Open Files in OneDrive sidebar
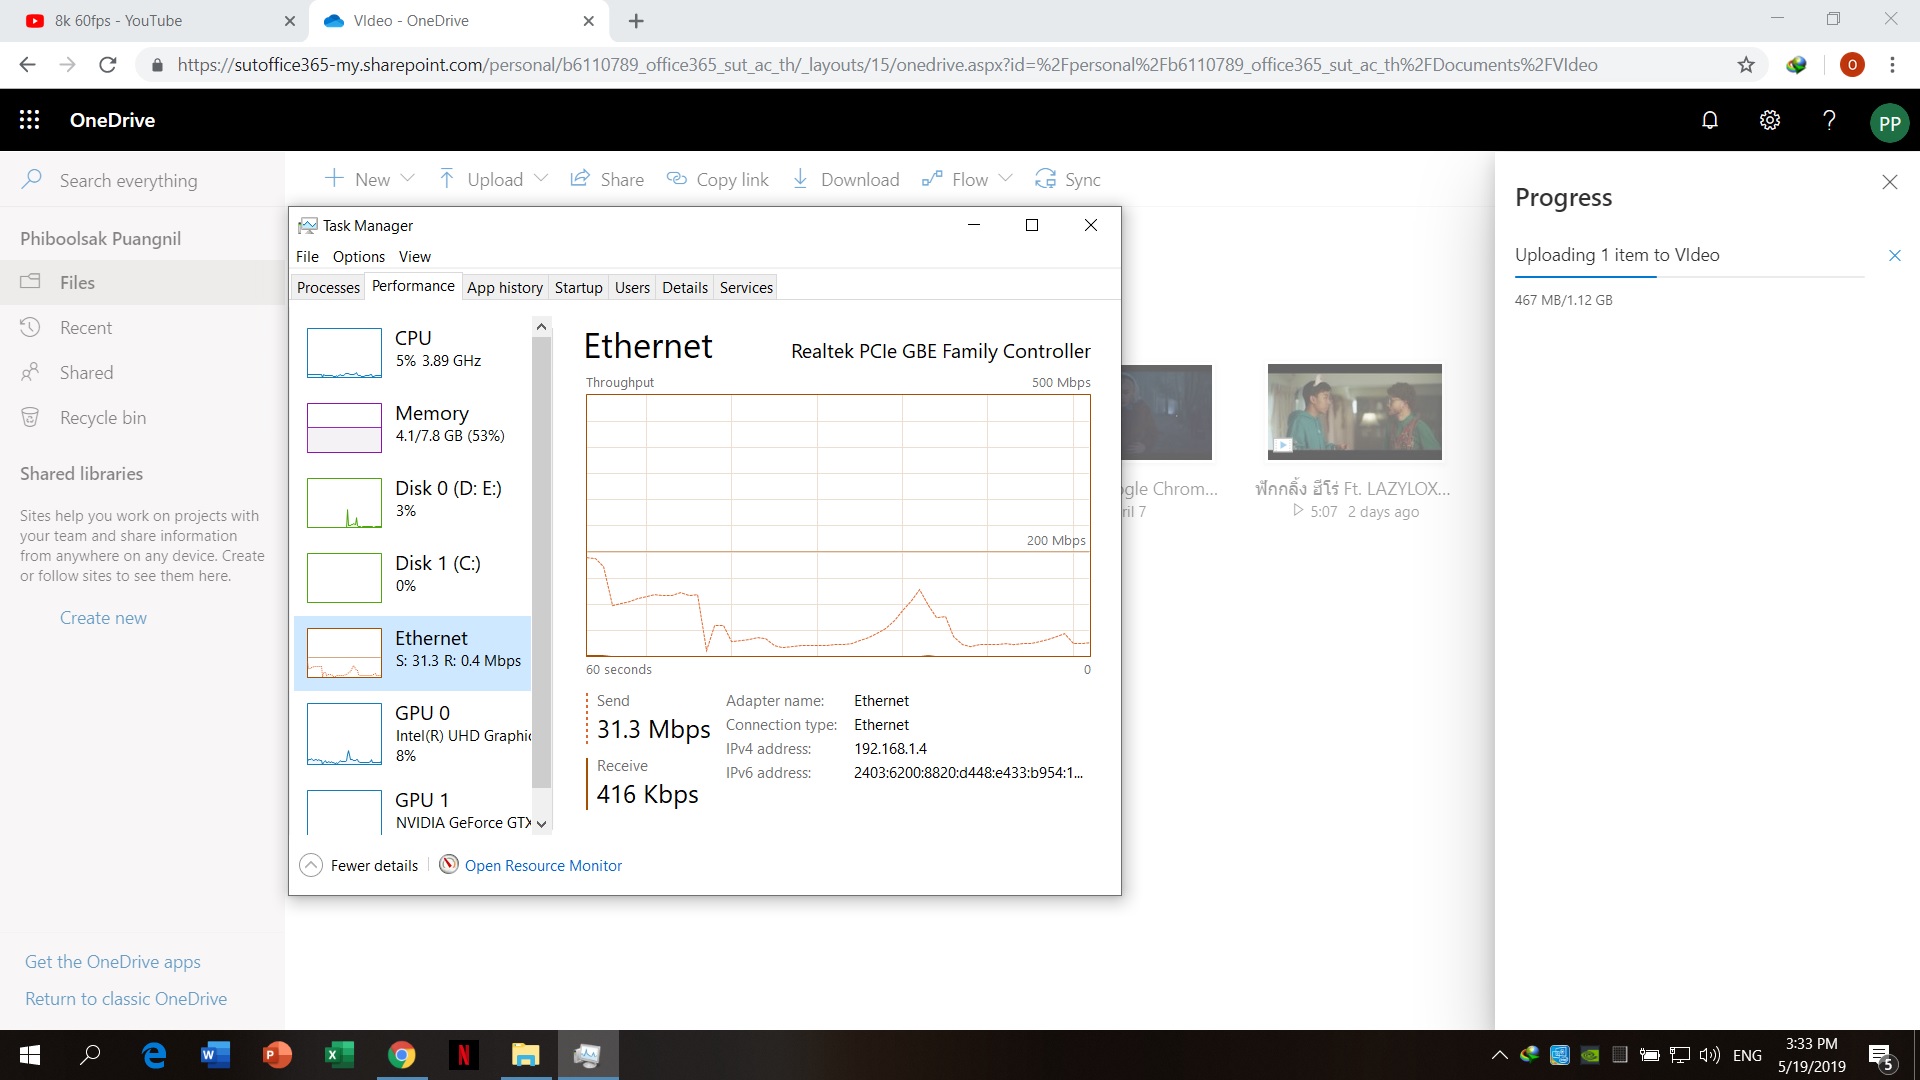1920x1080 pixels. pyautogui.click(x=142, y=283)
